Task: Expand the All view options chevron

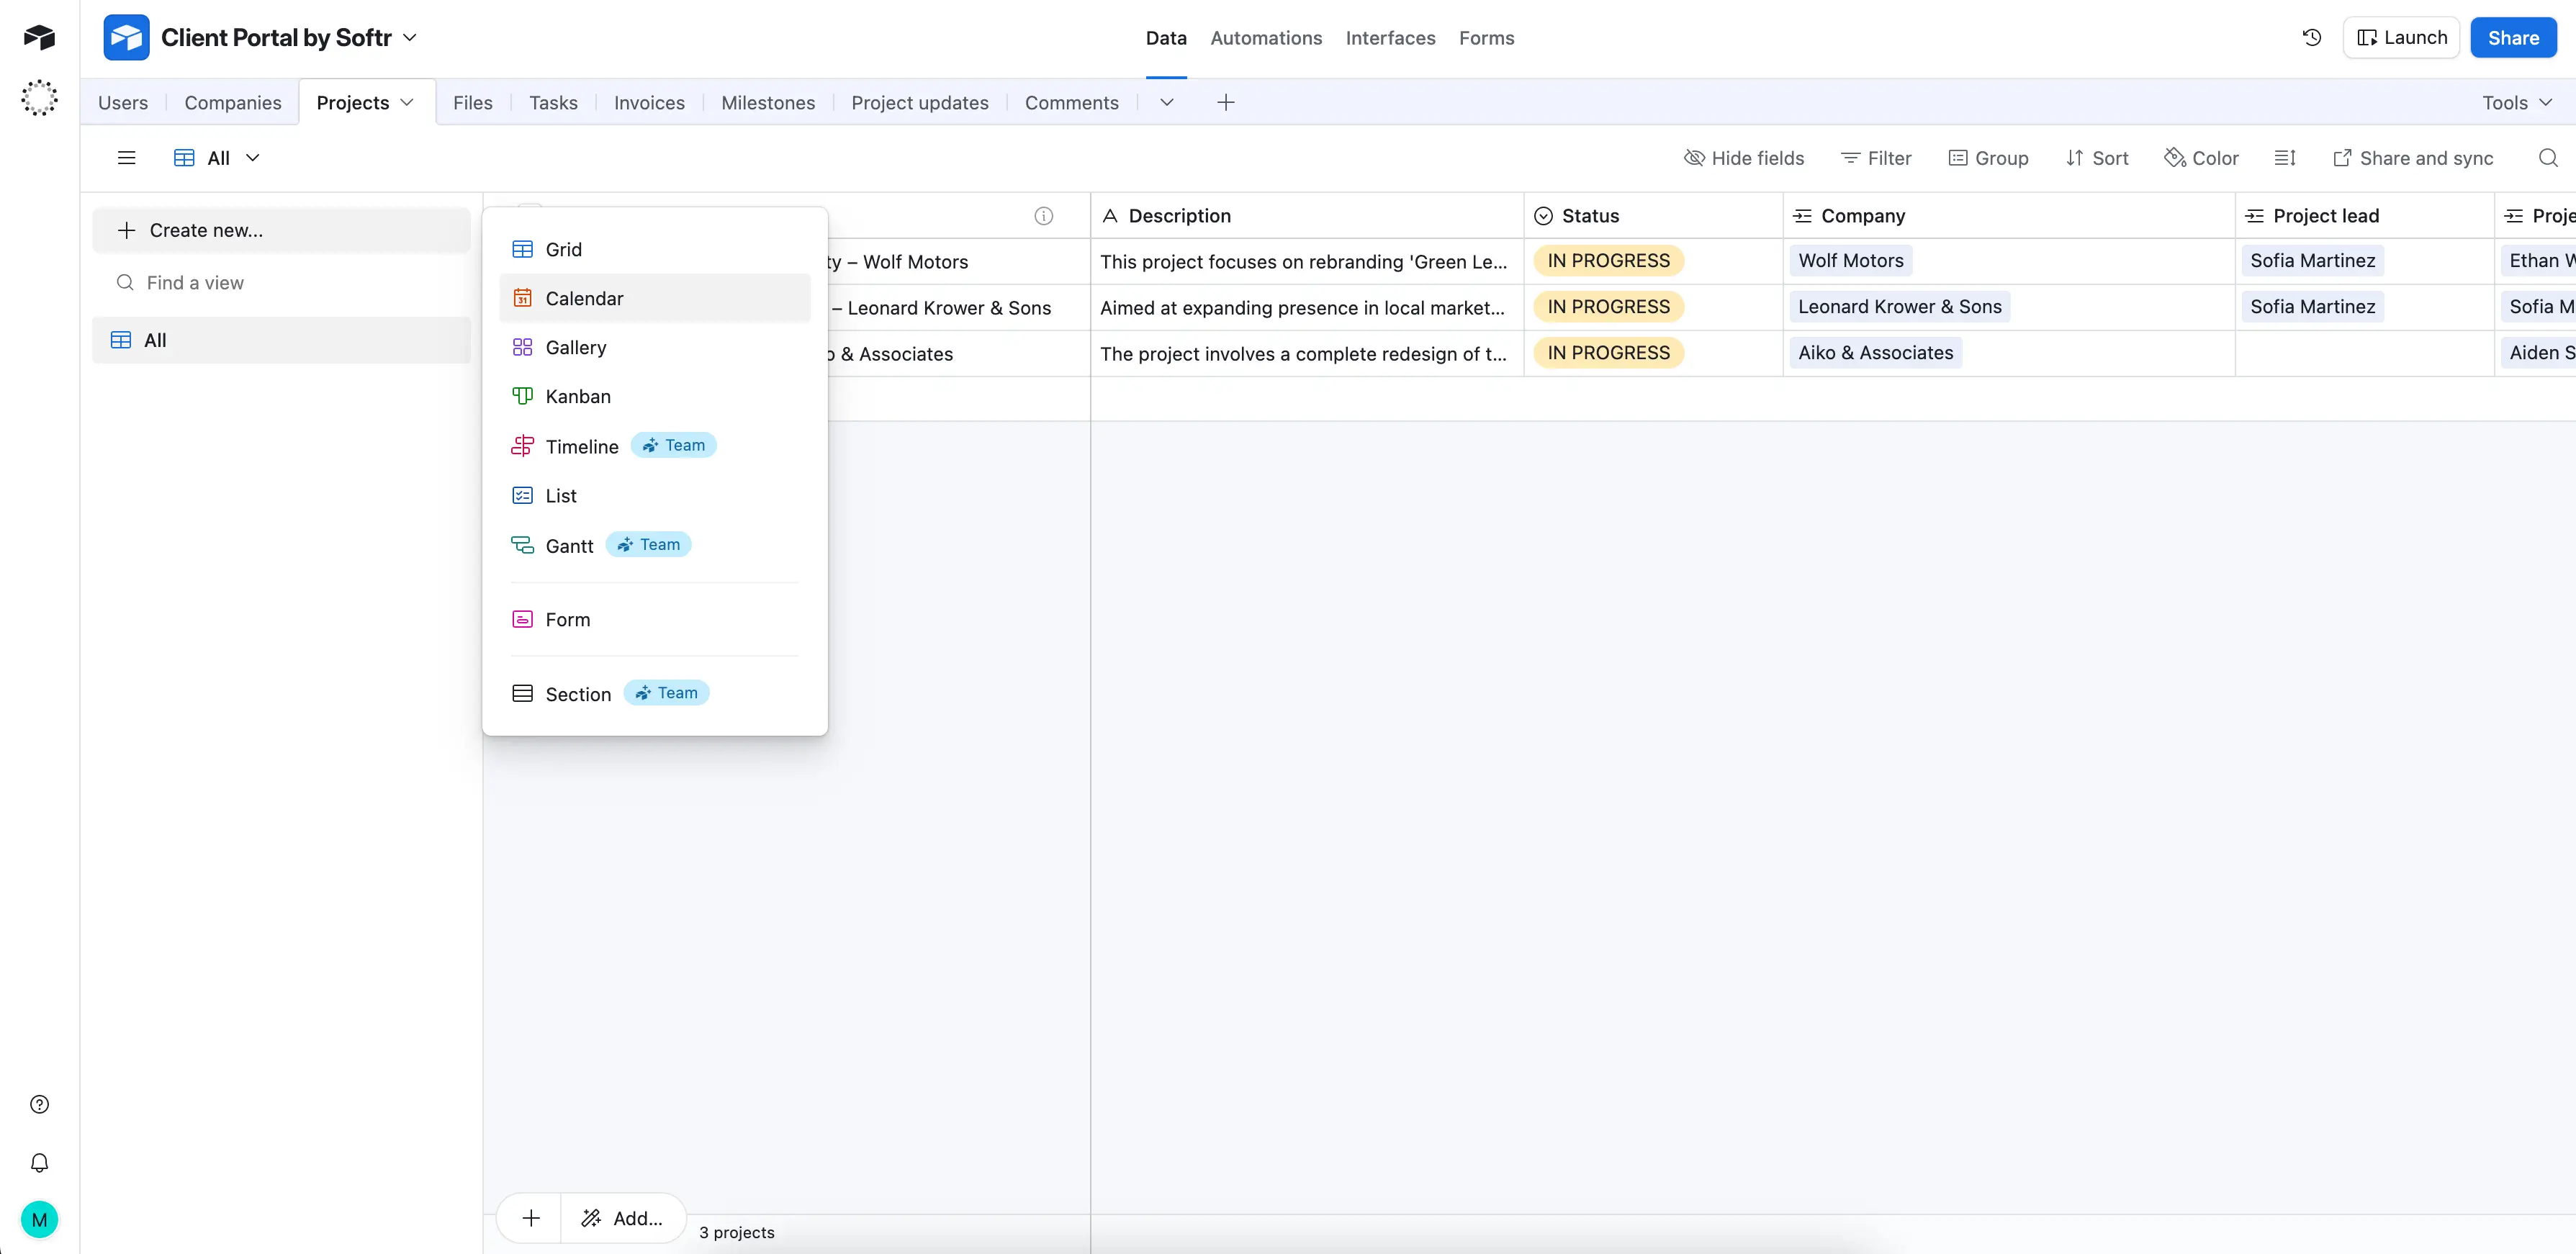Action: pyautogui.click(x=253, y=157)
